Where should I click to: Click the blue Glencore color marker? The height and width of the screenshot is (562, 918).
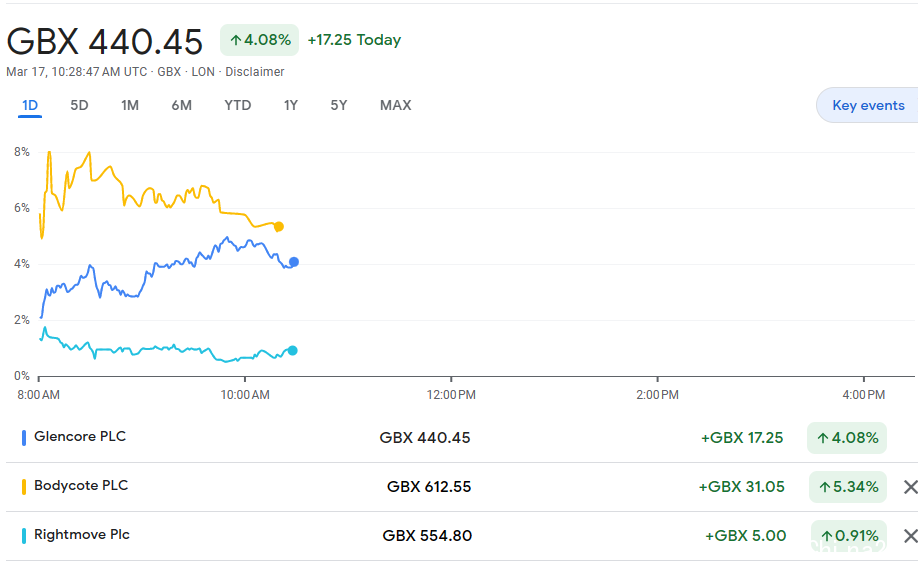pos(23,438)
